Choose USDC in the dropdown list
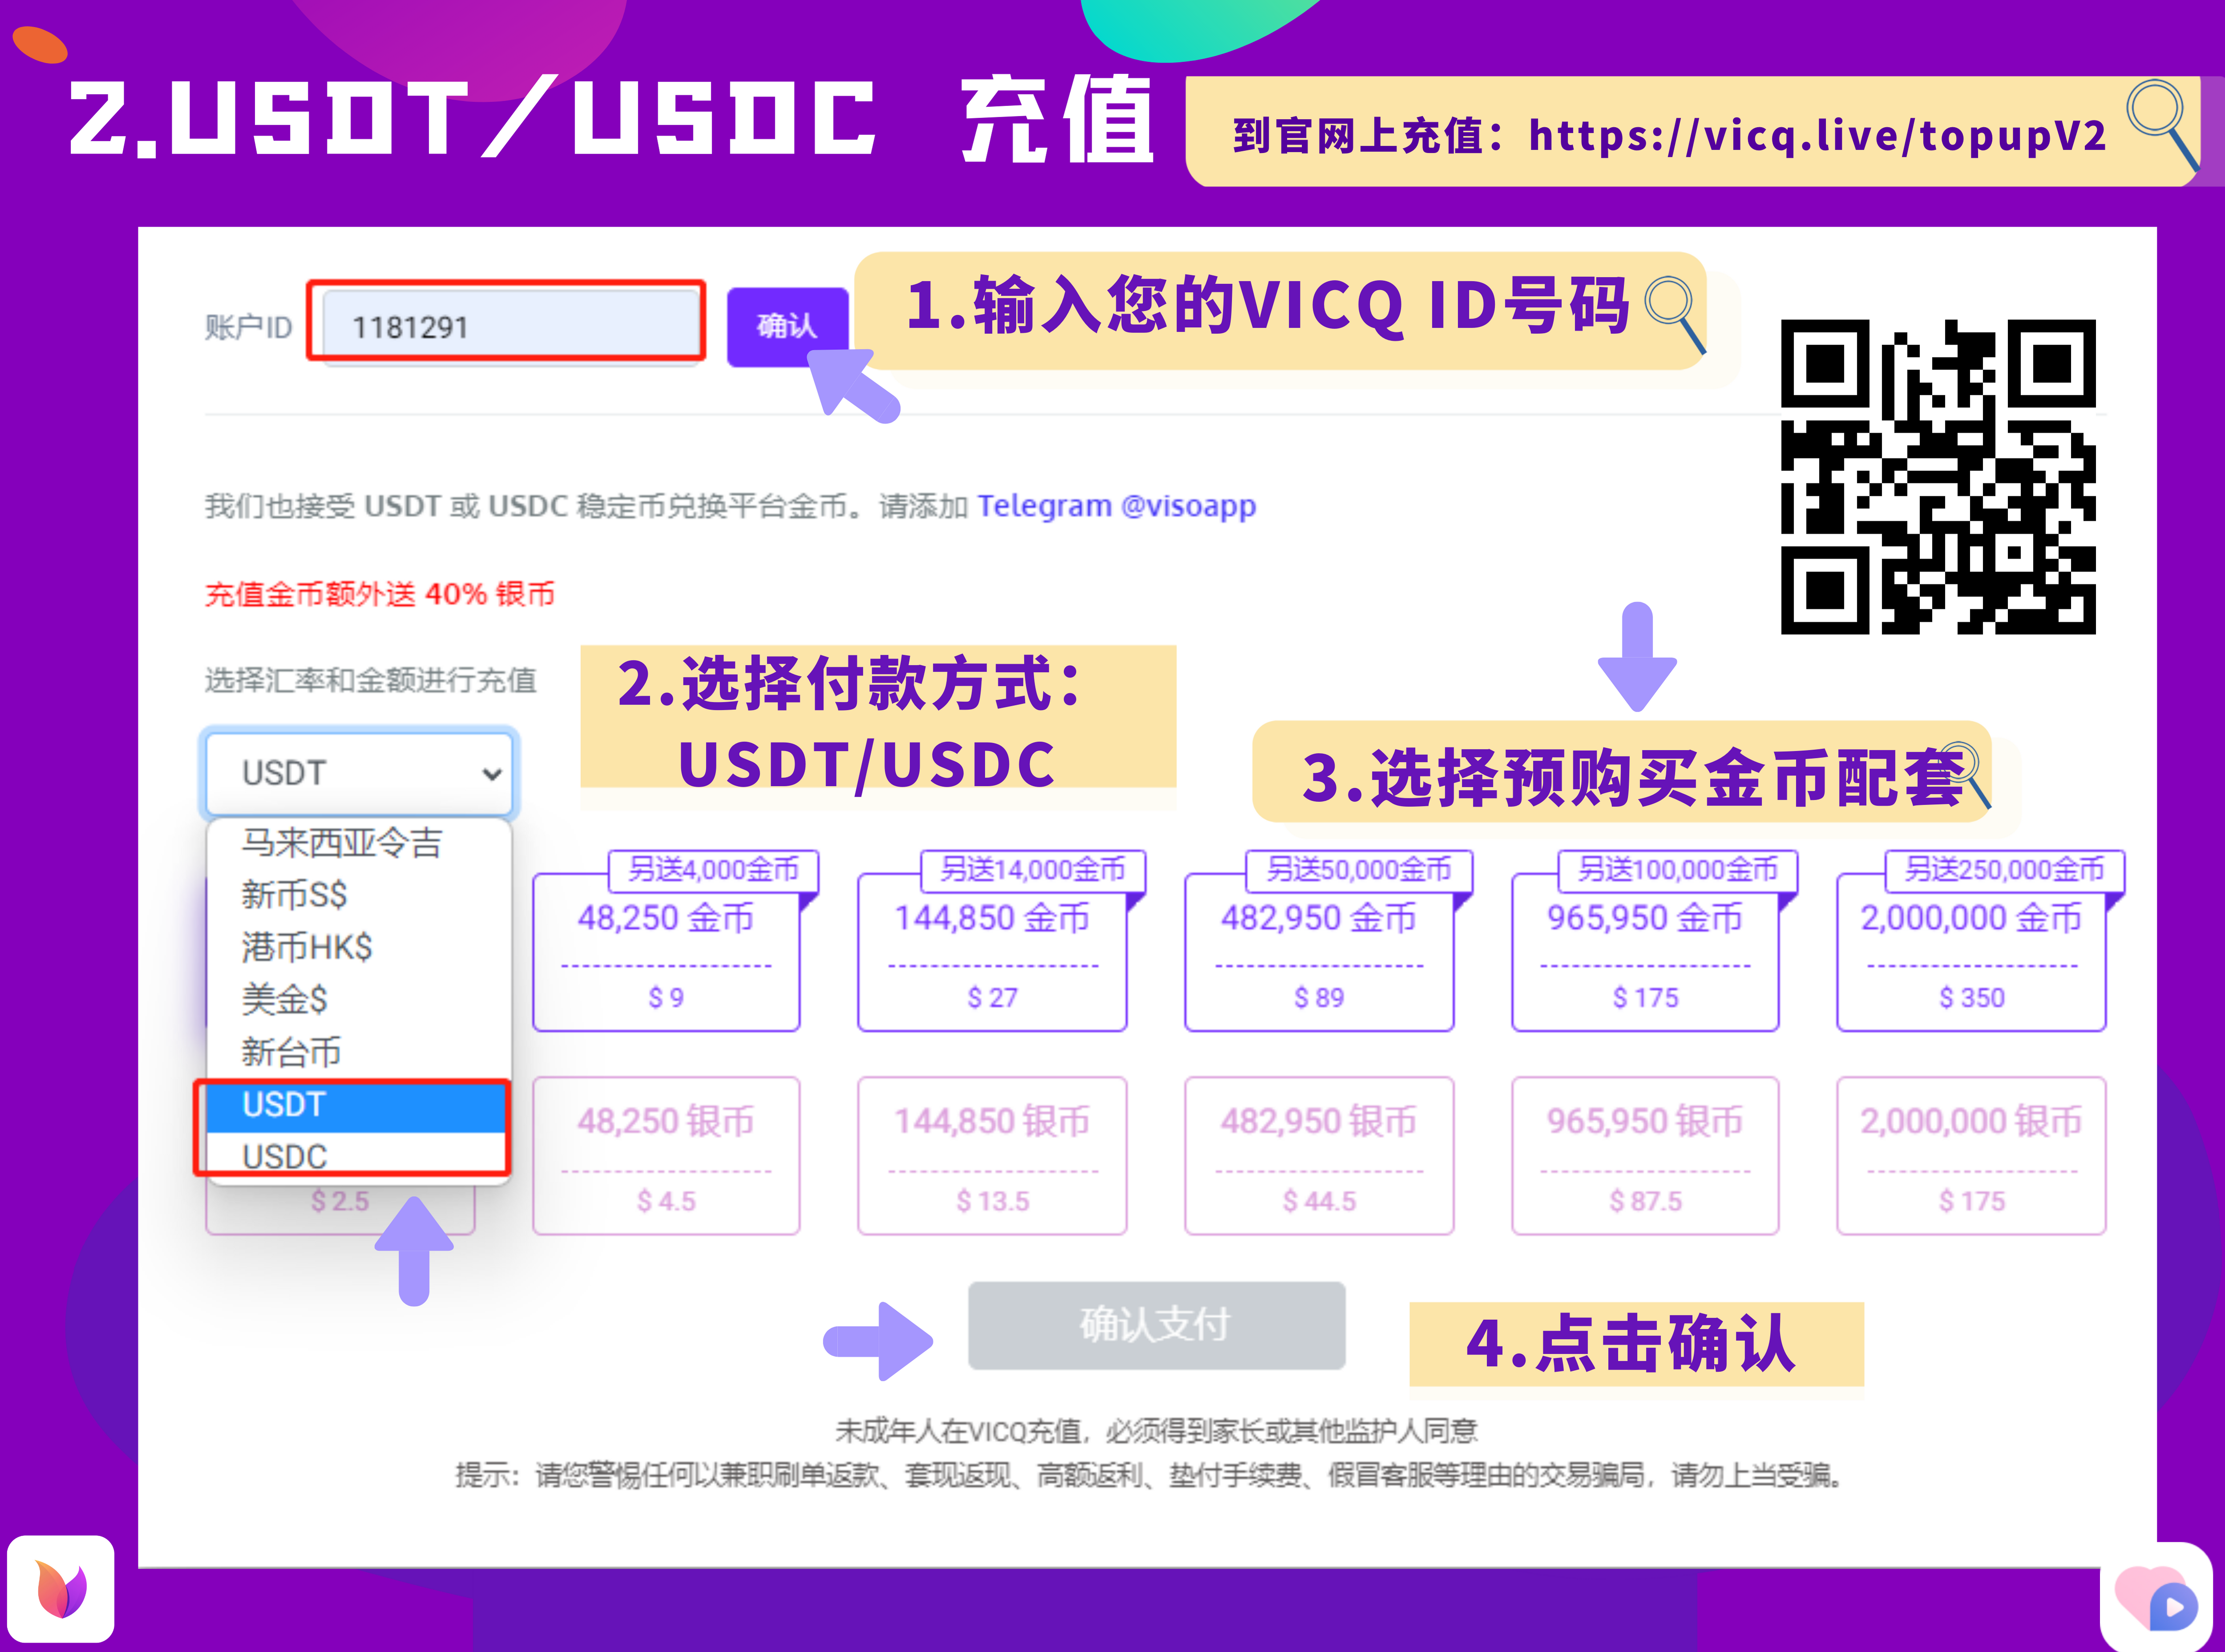The width and height of the screenshot is (2225, 1652). pos(357,1156)
